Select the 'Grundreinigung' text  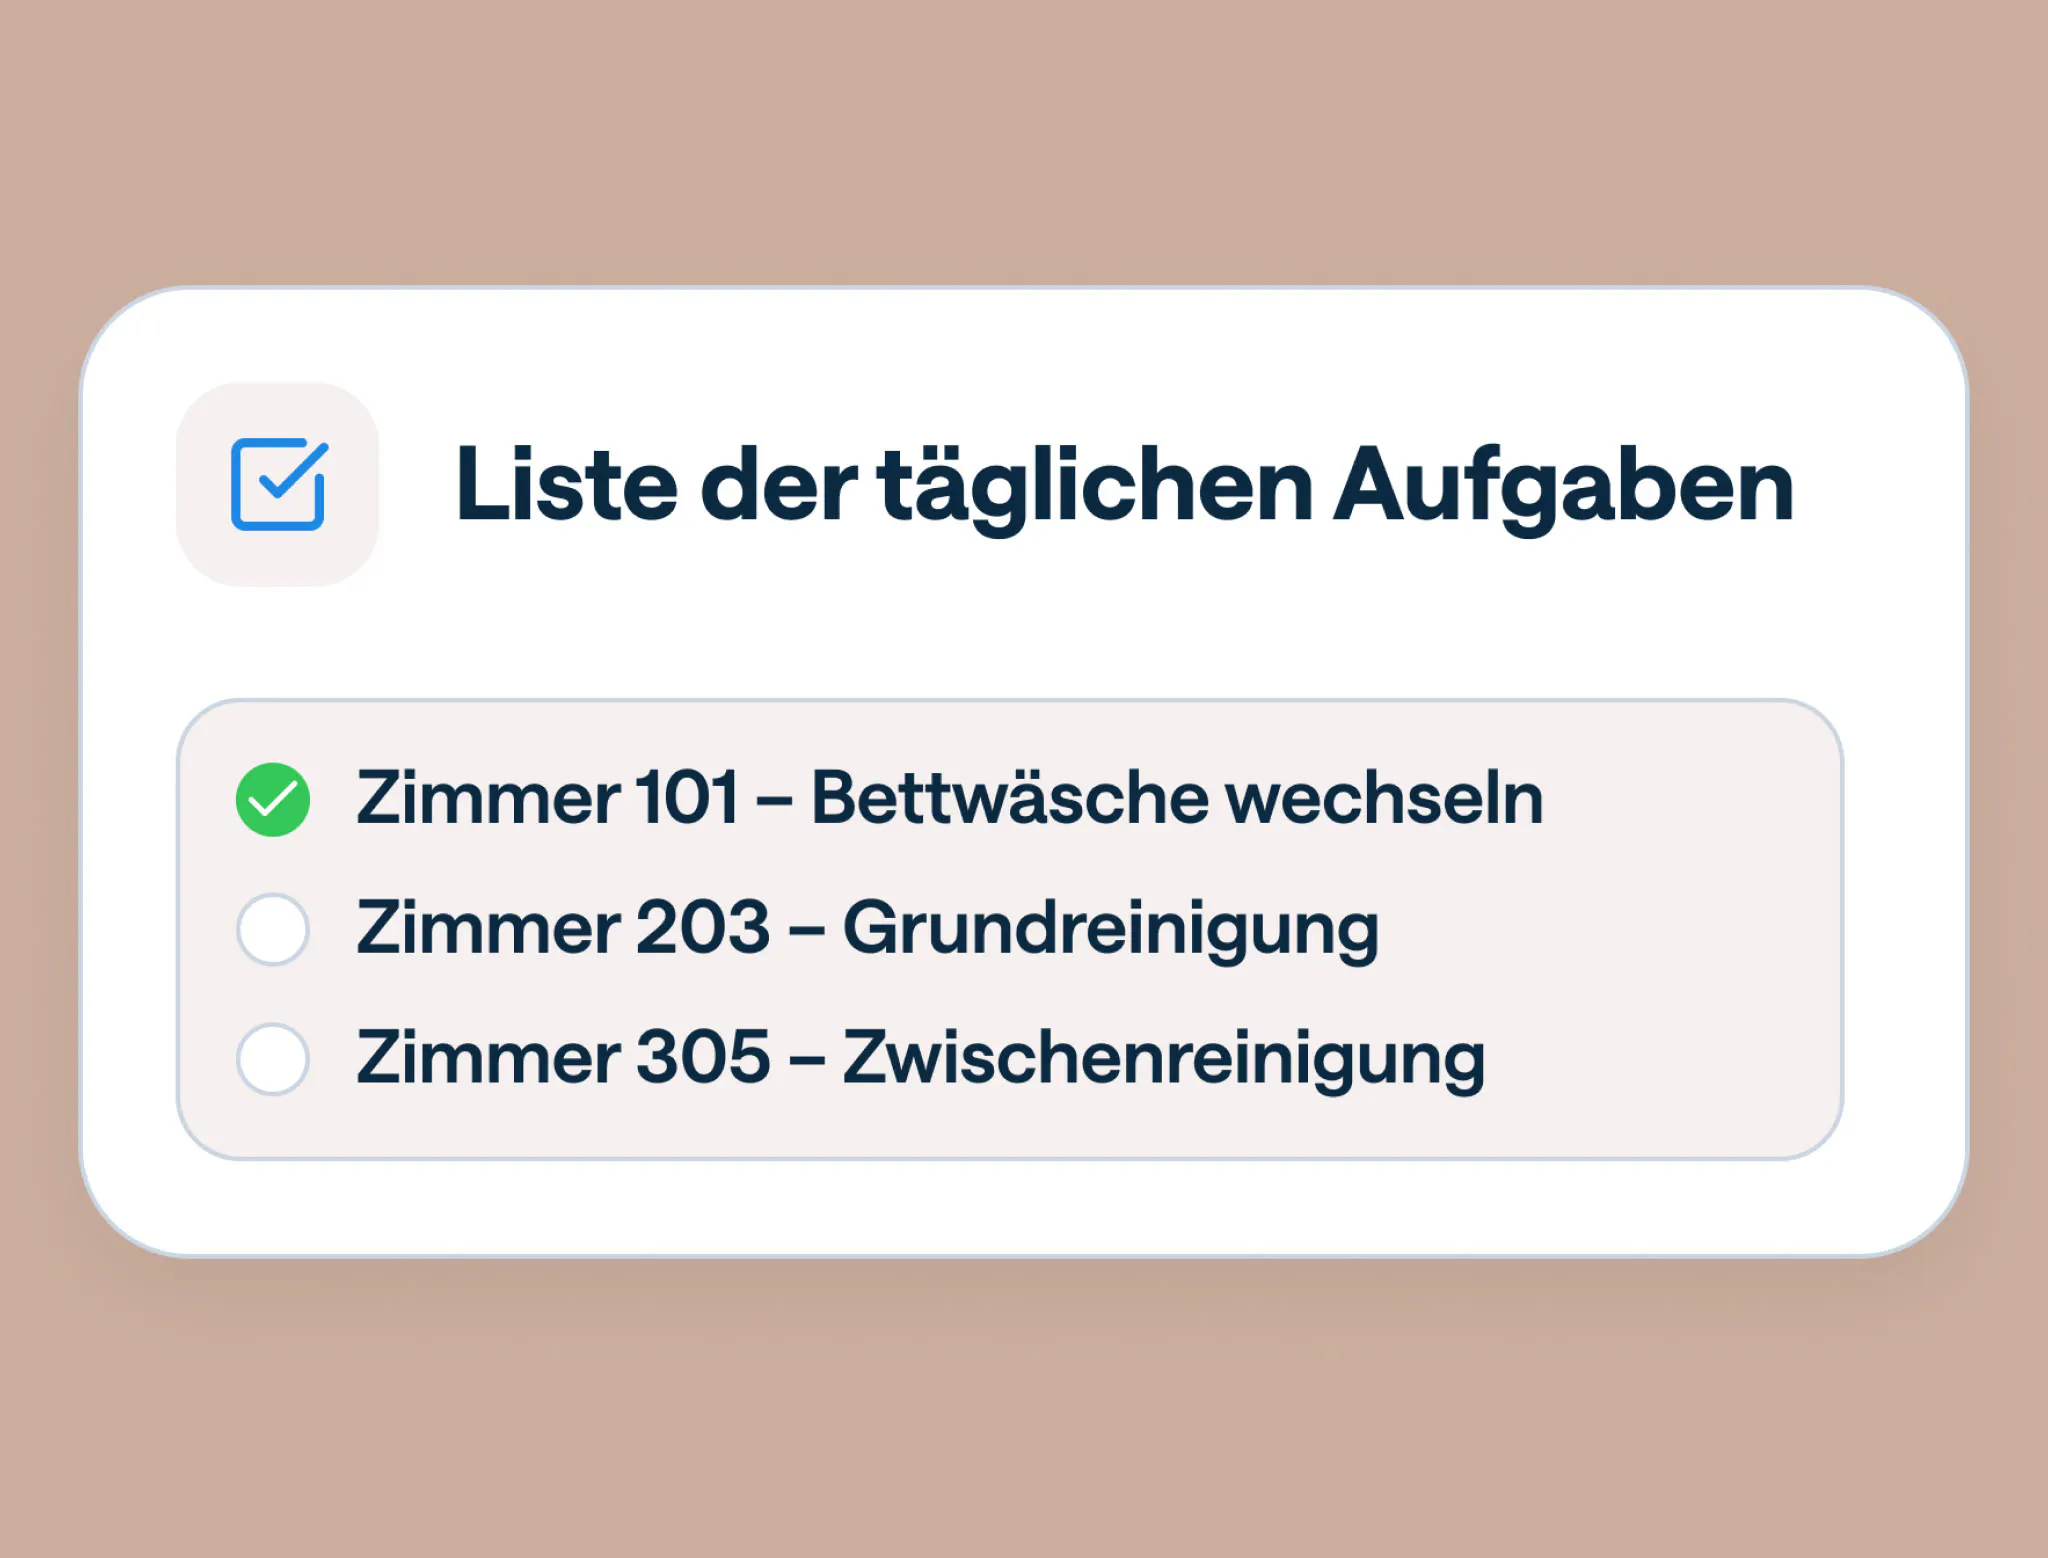pyautogui.click(x=1110, y=929)
